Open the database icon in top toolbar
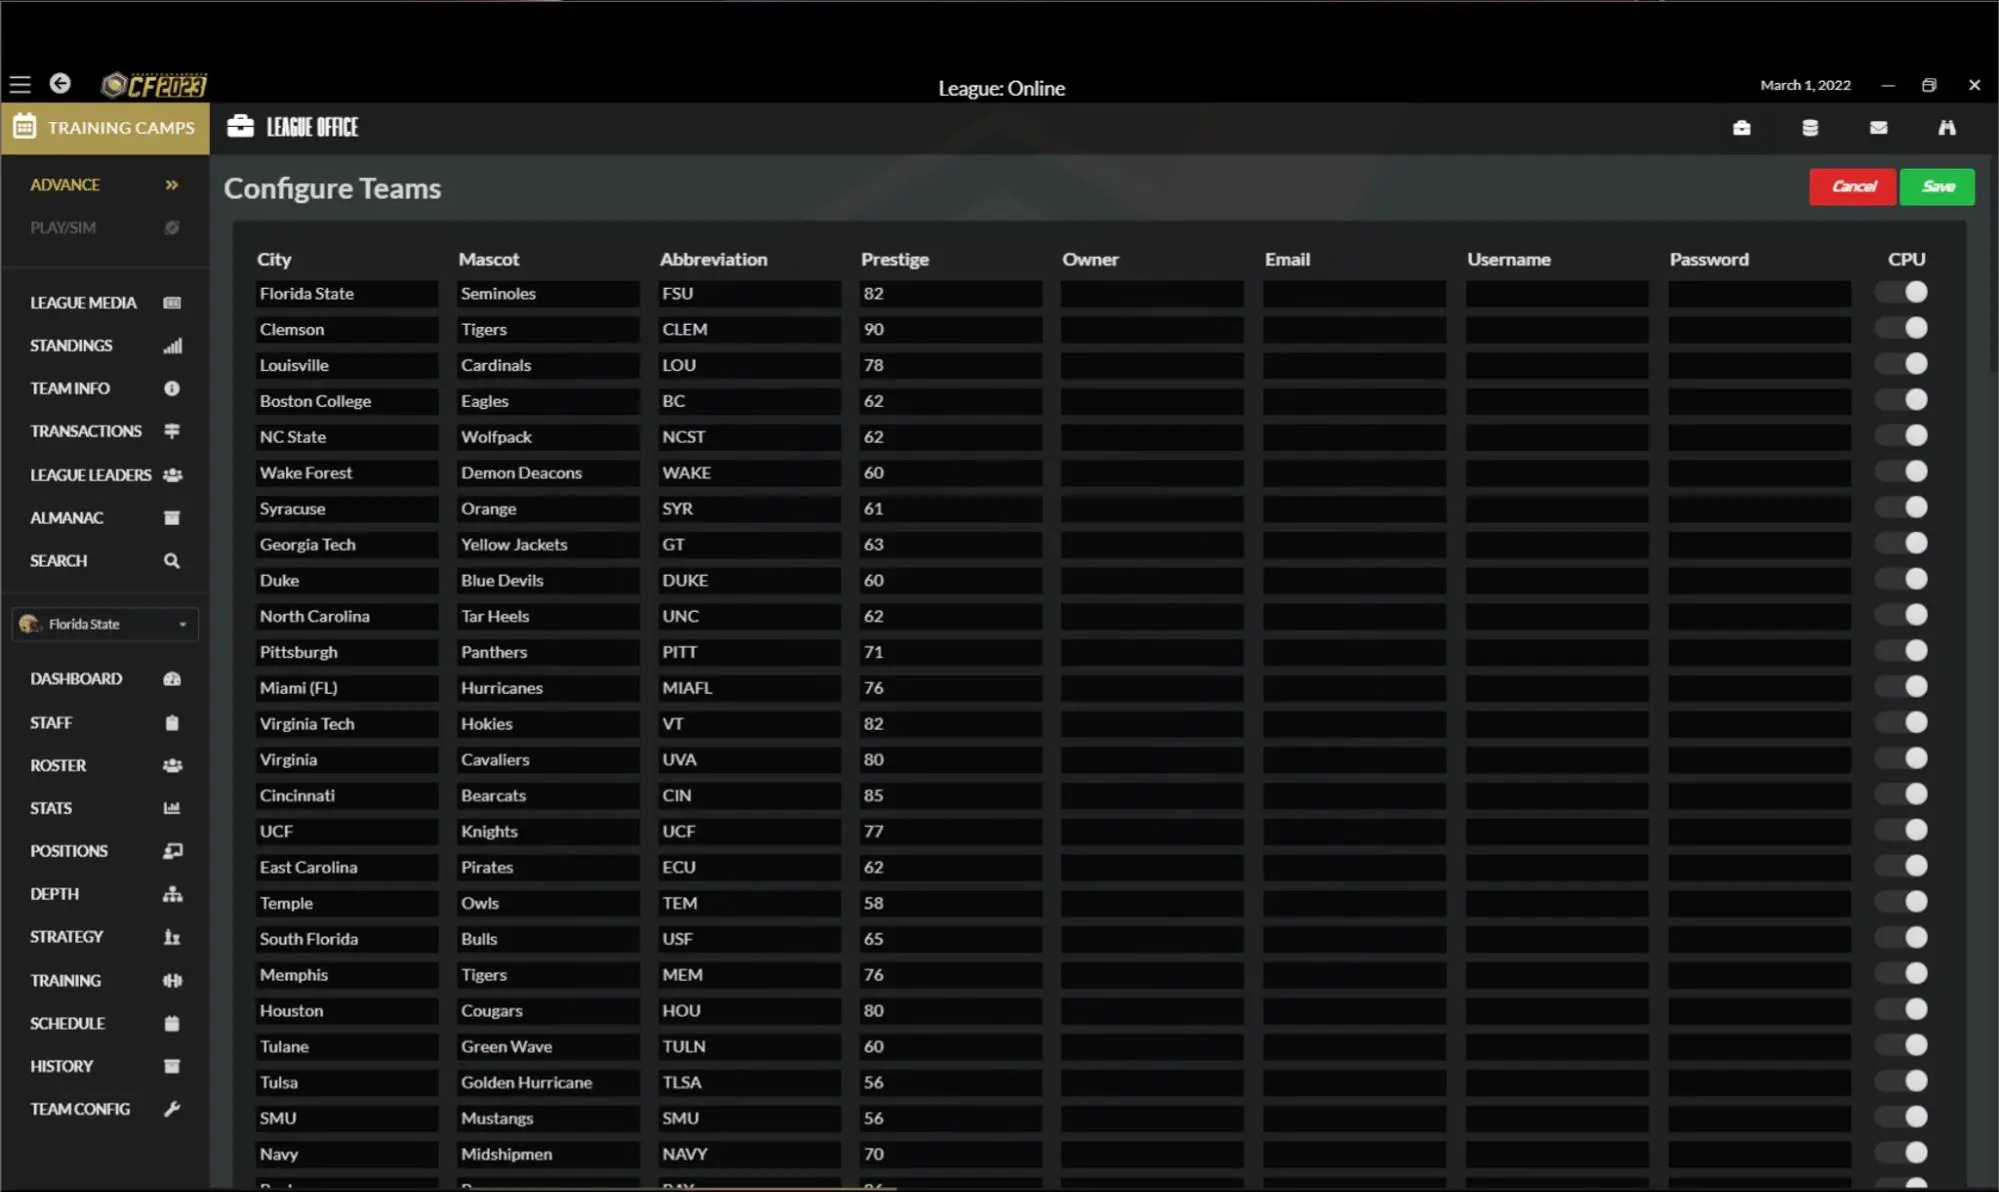 1810,128
